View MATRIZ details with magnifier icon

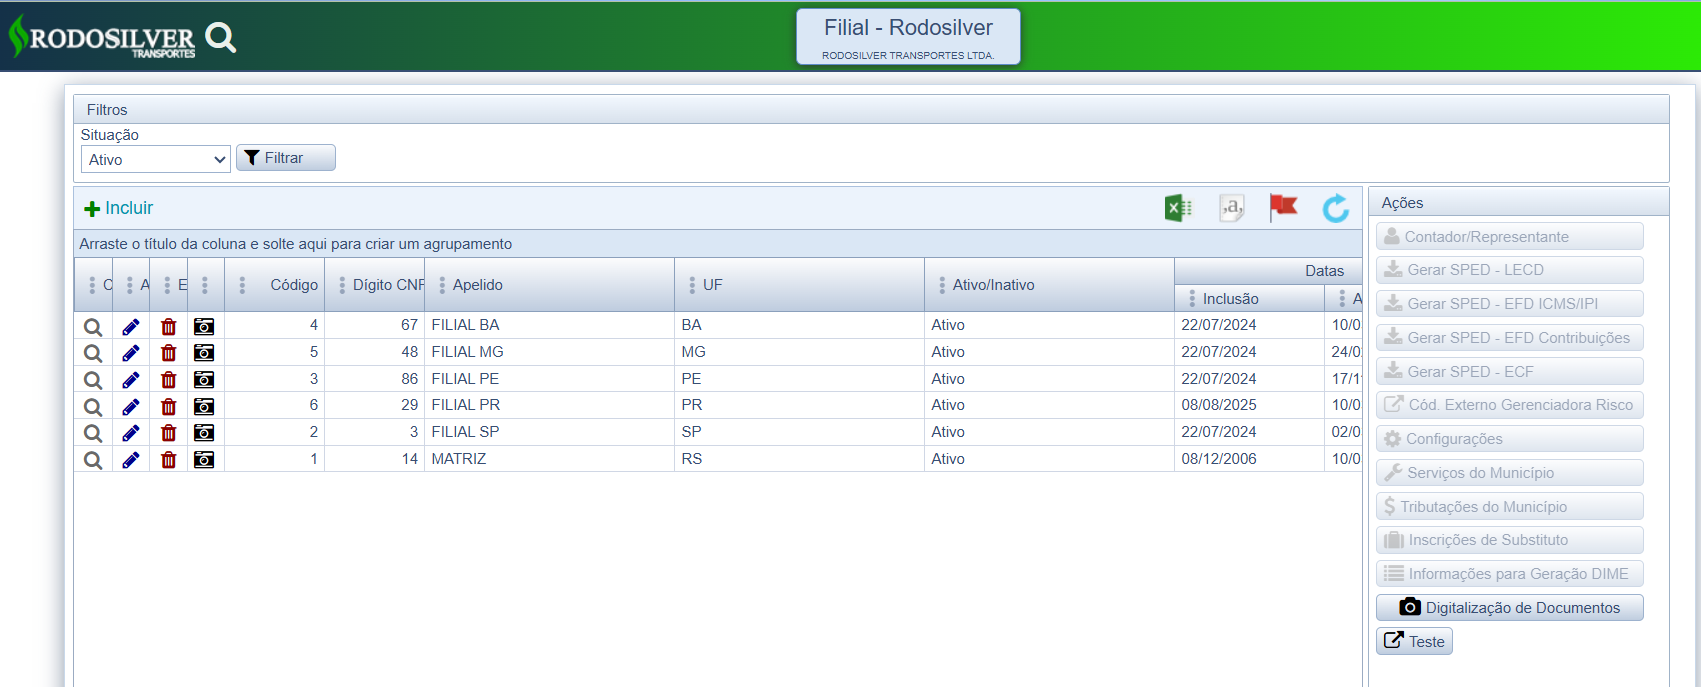coord(93,460)
